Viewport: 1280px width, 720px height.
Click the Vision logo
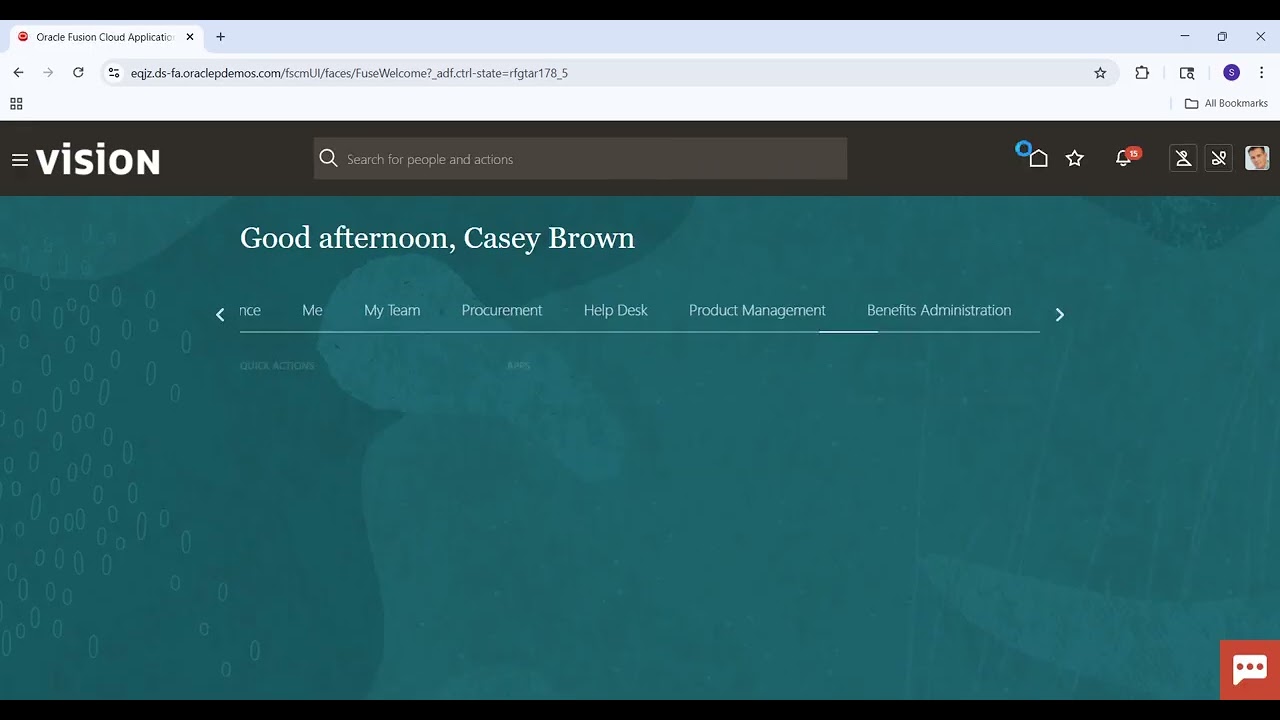pos(98,160)
